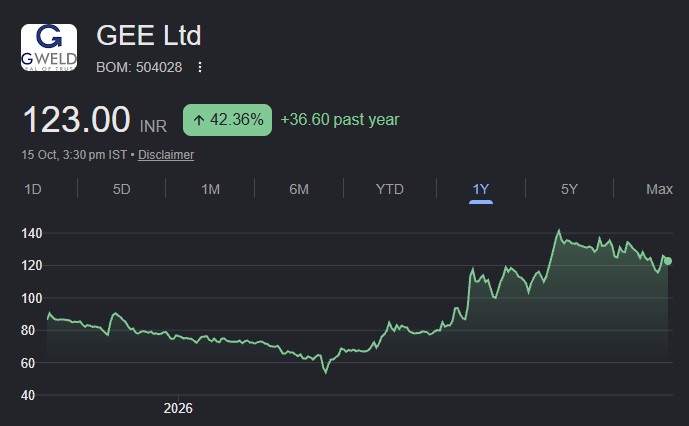This screenshot has width=689, height=426.
Task: Click the current price dot on chart
Action: 668,261
